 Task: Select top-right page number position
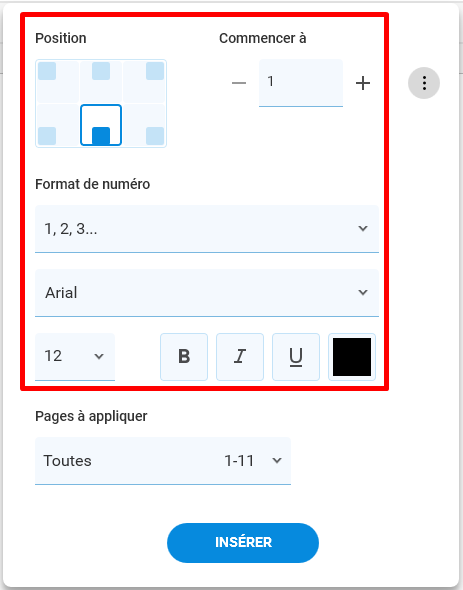tap(144, 82)
